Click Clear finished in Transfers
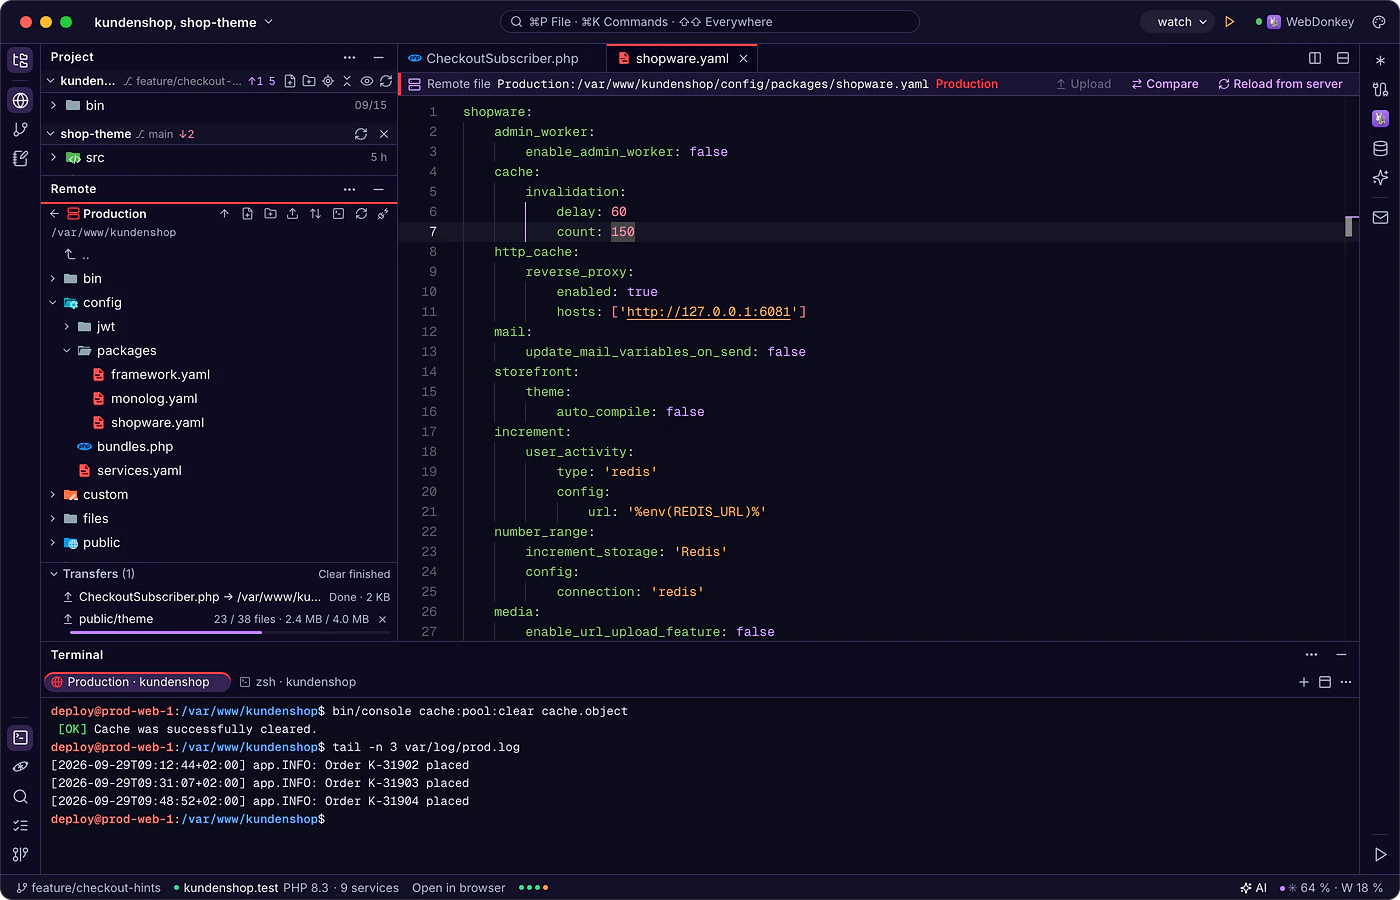This screenshot has height=900, width=1400. click(x=354, y=574)
